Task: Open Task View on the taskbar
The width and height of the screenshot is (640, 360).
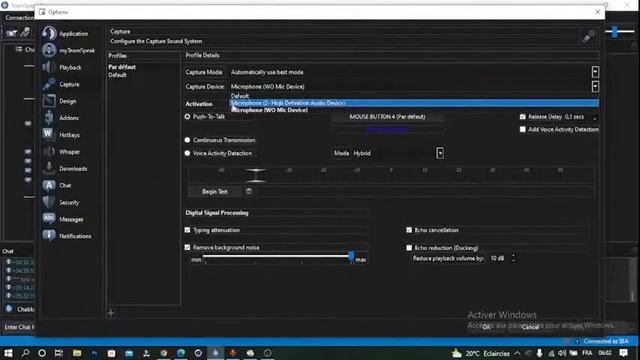Action: click(x=59, y=353)
